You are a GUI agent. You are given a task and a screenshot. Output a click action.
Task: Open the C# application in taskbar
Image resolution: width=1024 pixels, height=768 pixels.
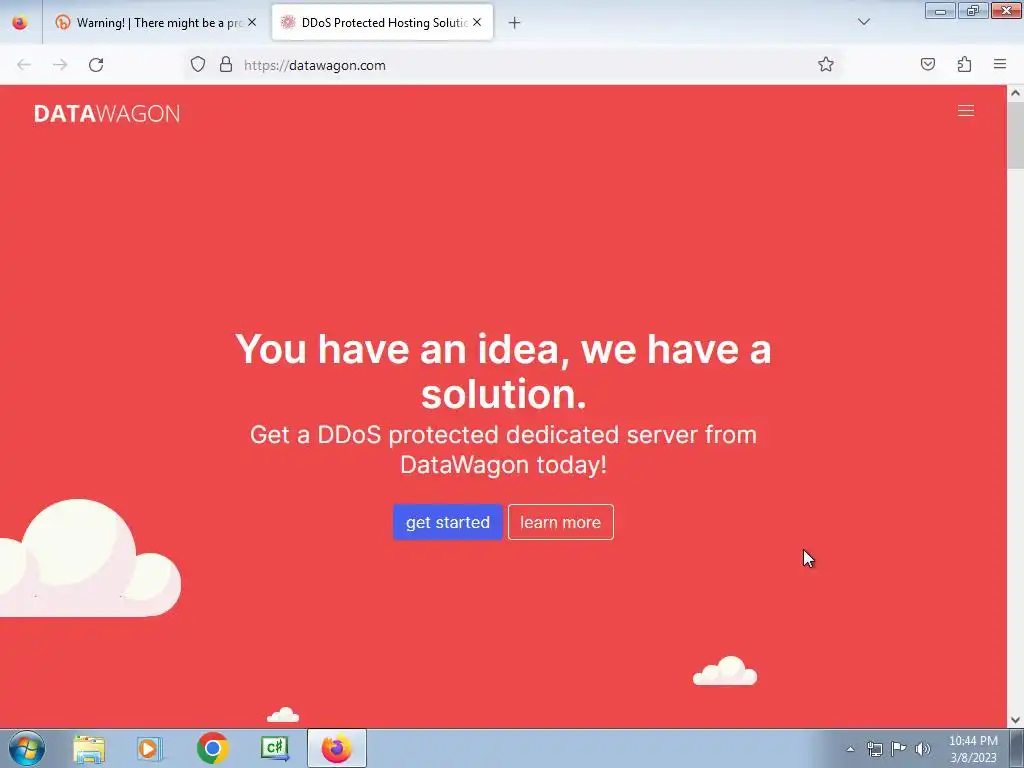[274, 748]
